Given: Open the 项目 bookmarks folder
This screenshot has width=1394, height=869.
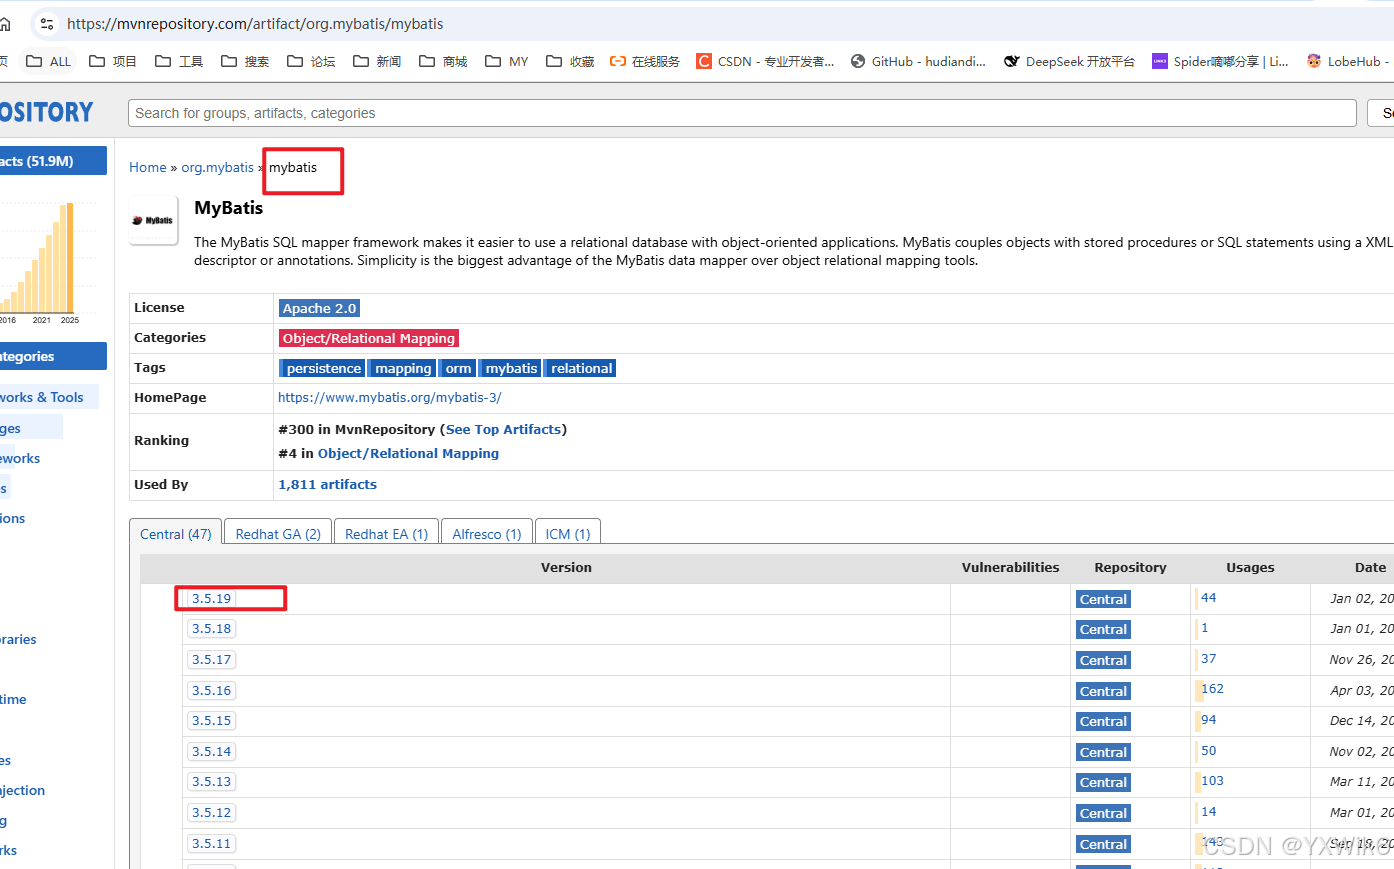Looking at the screenshot, I should click(113, 61).
